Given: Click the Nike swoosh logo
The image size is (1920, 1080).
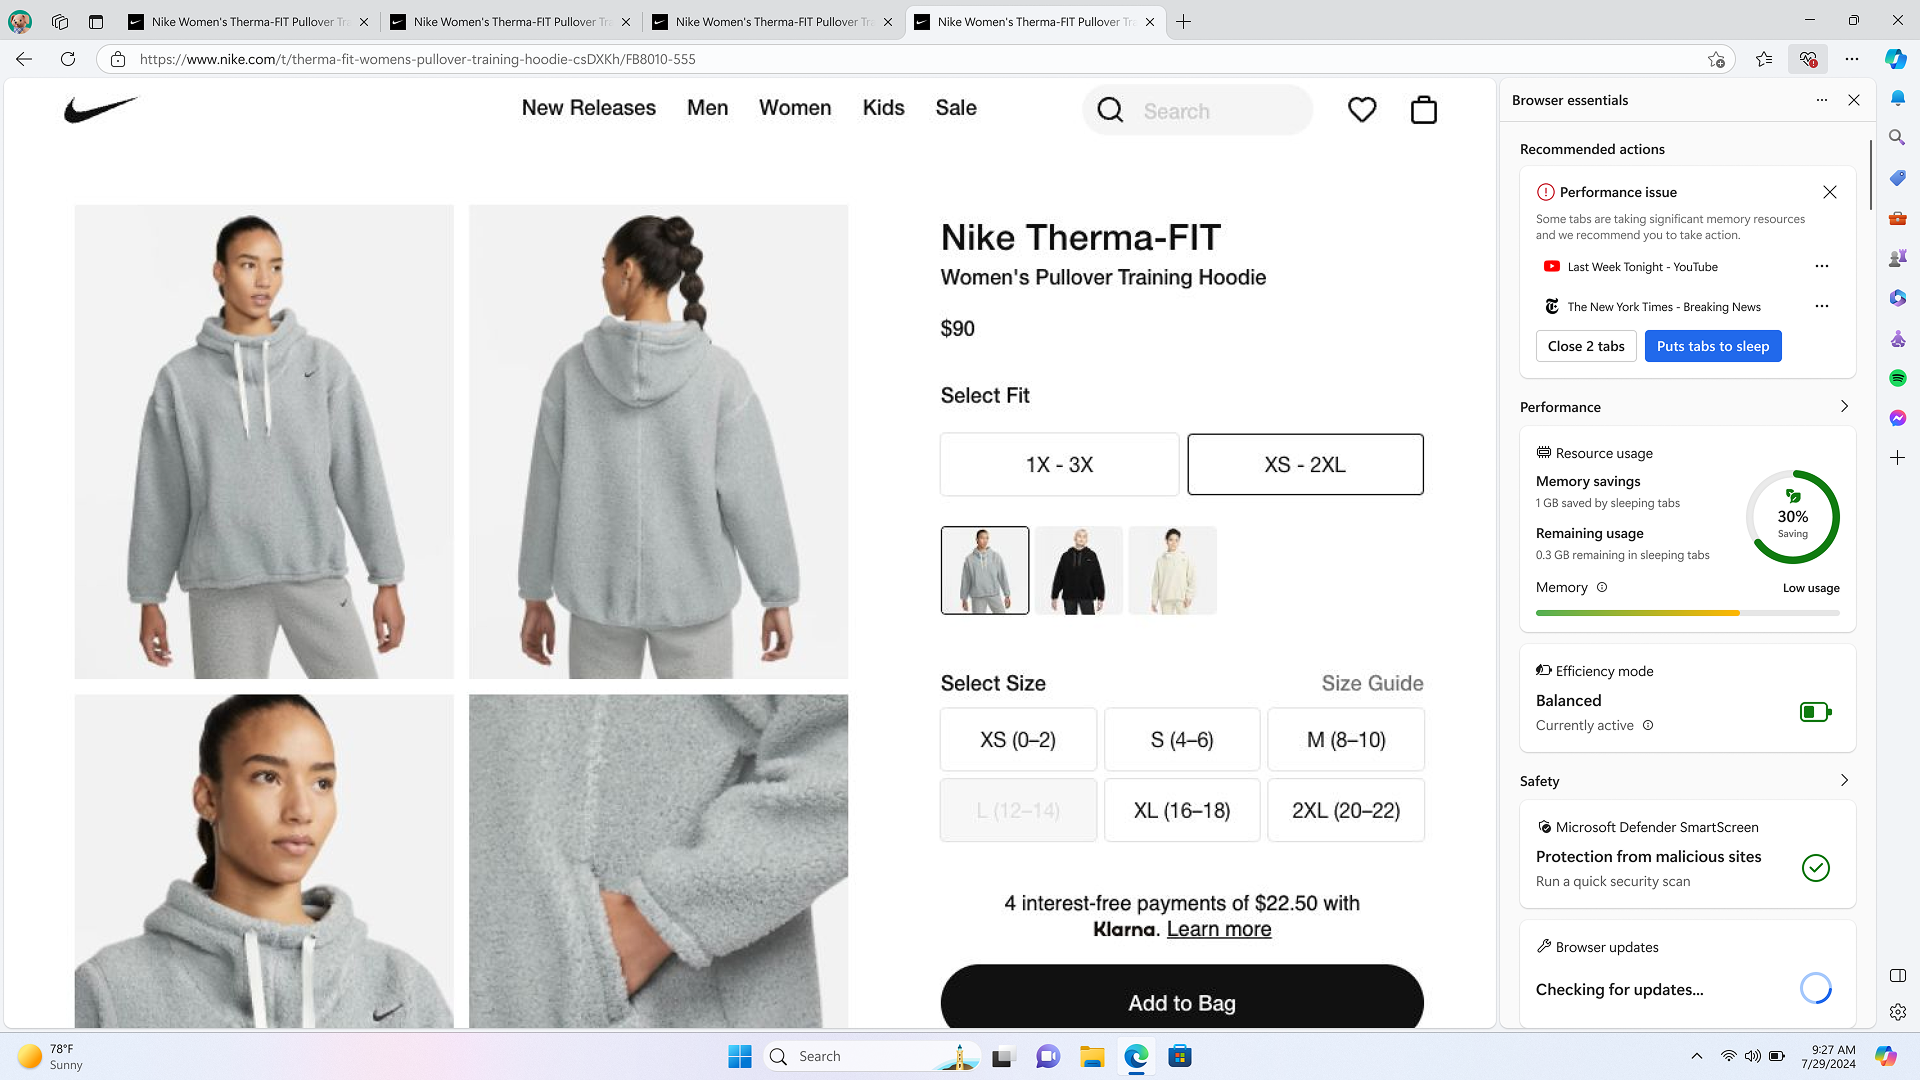Looking at the screenshot, I should coord(100,109).
